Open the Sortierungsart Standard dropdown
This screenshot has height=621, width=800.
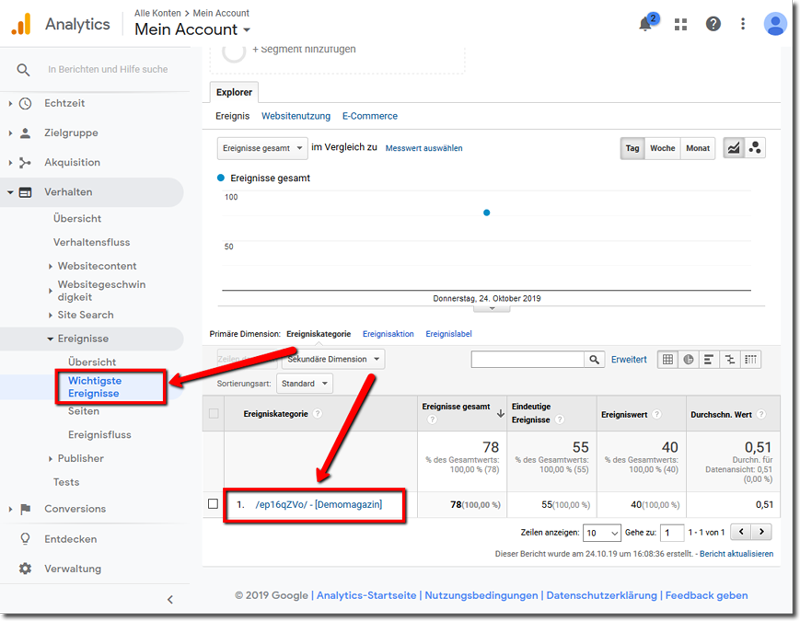pyautogui.click(x=304, y=384)
